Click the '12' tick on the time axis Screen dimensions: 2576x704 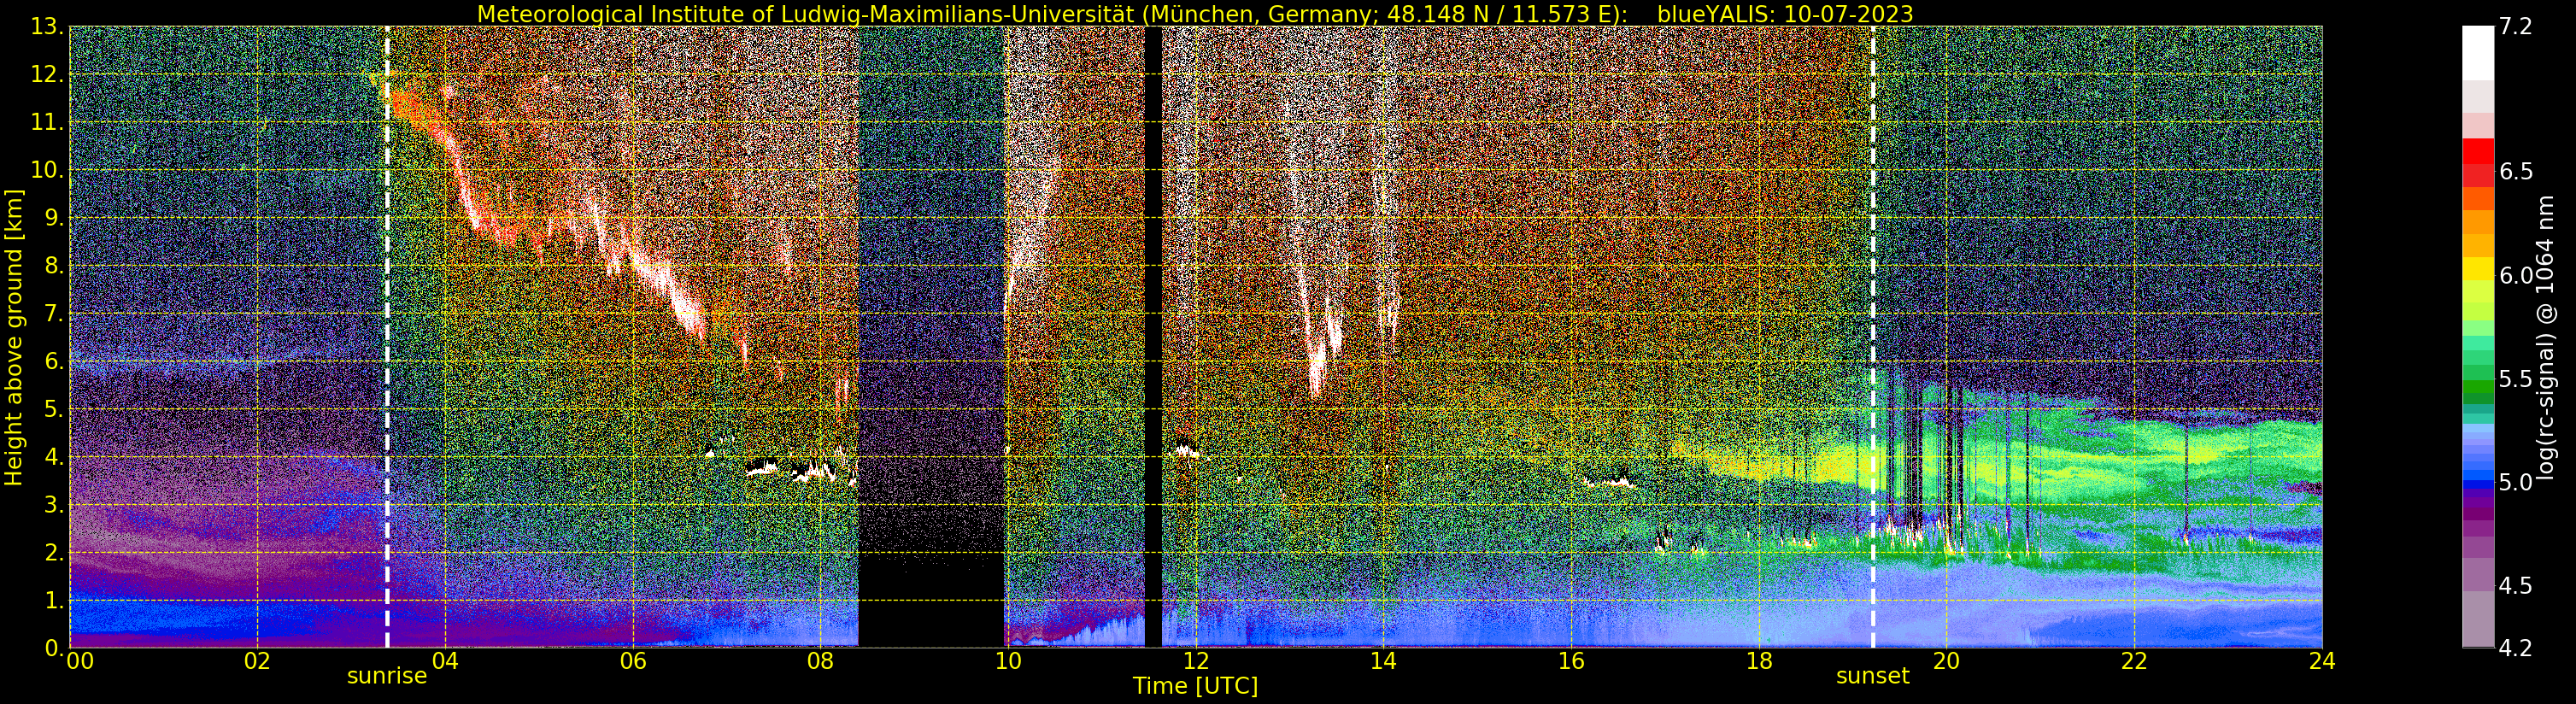[x=1196, y=661]
